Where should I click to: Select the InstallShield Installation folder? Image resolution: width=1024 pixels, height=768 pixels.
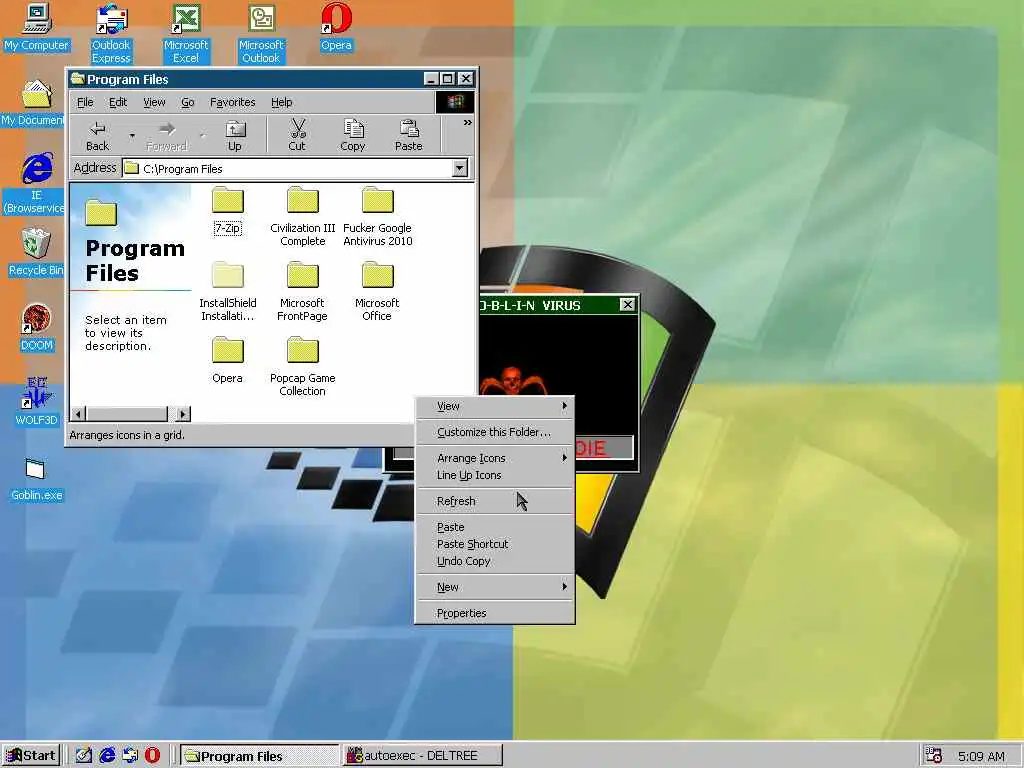click(227, 291)
